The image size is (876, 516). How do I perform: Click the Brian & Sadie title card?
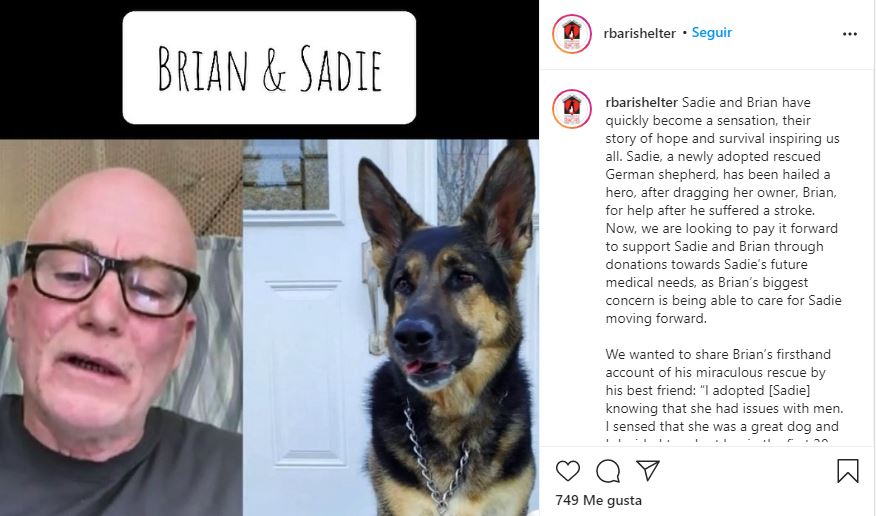coord(269,68)
